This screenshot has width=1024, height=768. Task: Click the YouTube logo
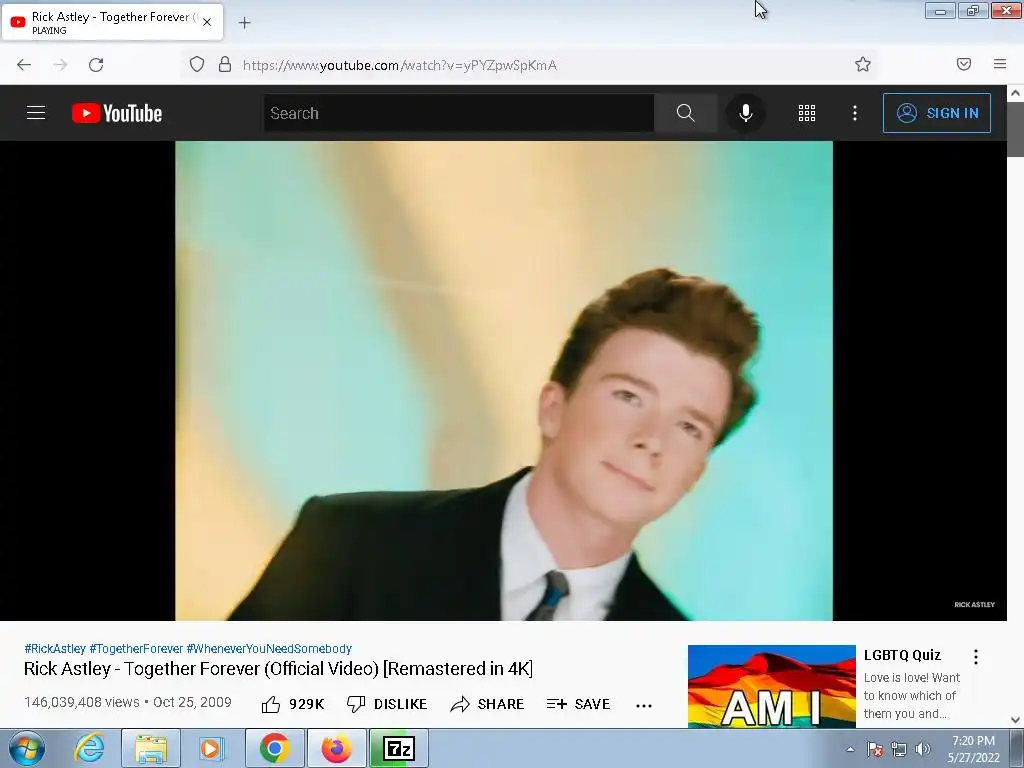tap(117, 113)
